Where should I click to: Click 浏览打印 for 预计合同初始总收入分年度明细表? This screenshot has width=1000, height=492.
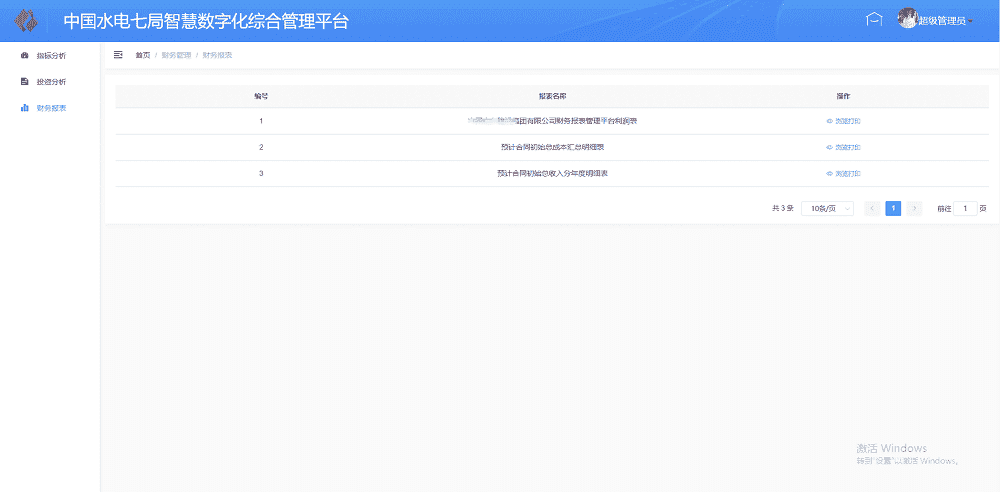[847, 173]
